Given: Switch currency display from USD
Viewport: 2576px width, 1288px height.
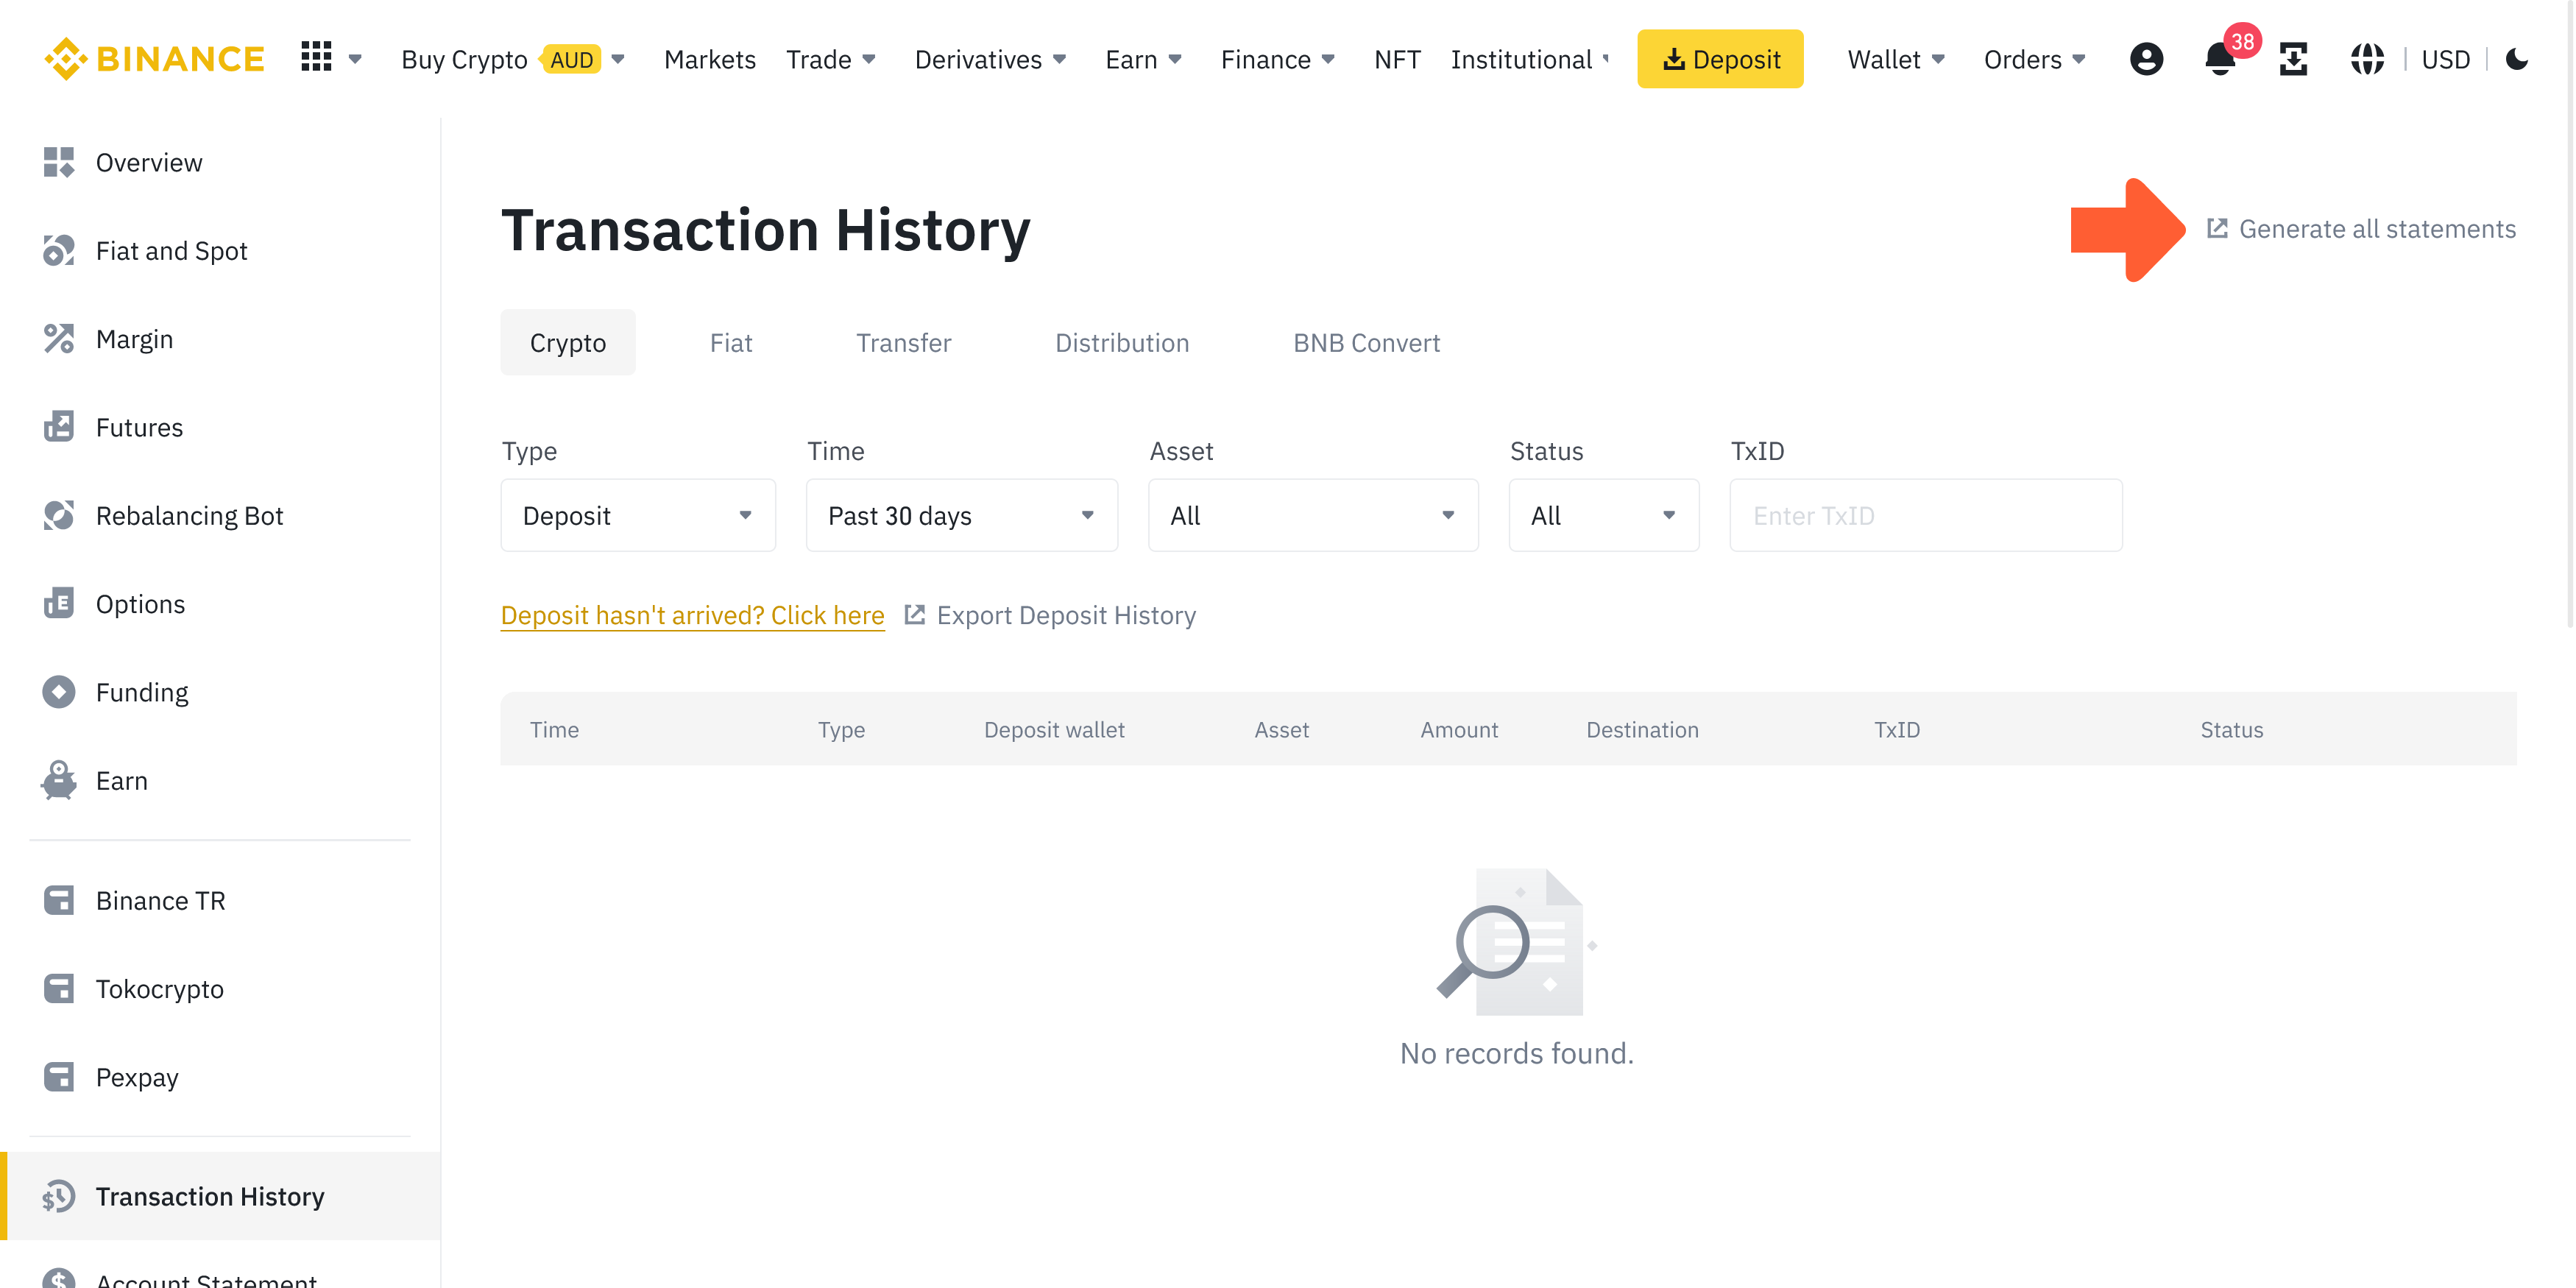Looking at the screenshot, I should tap(2447, 59).
